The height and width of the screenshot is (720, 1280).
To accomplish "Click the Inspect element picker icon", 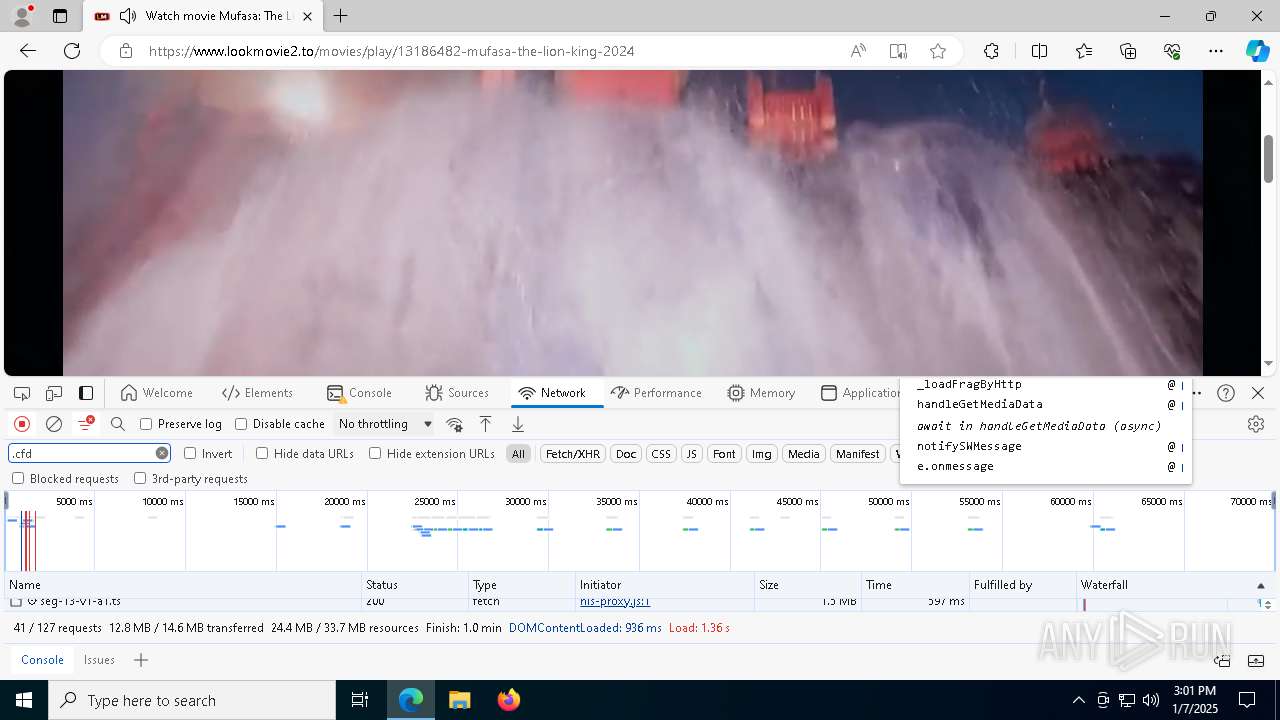I will [22, 393].
